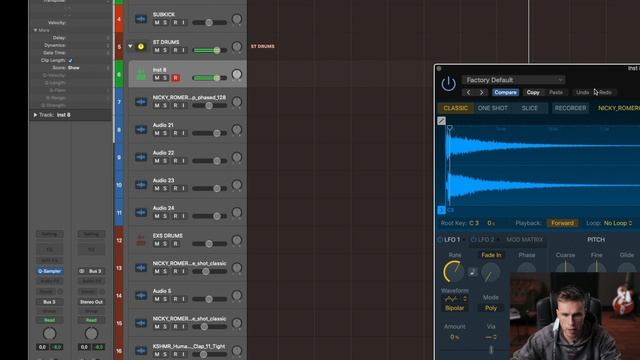Click the Audio 21 track waveform icon

pyautogui.click(x=141, y=130)
